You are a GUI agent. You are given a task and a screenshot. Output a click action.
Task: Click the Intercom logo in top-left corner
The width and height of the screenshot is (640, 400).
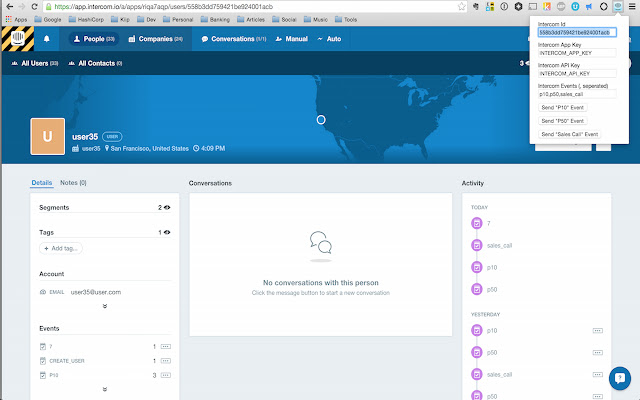pos(17,39)
